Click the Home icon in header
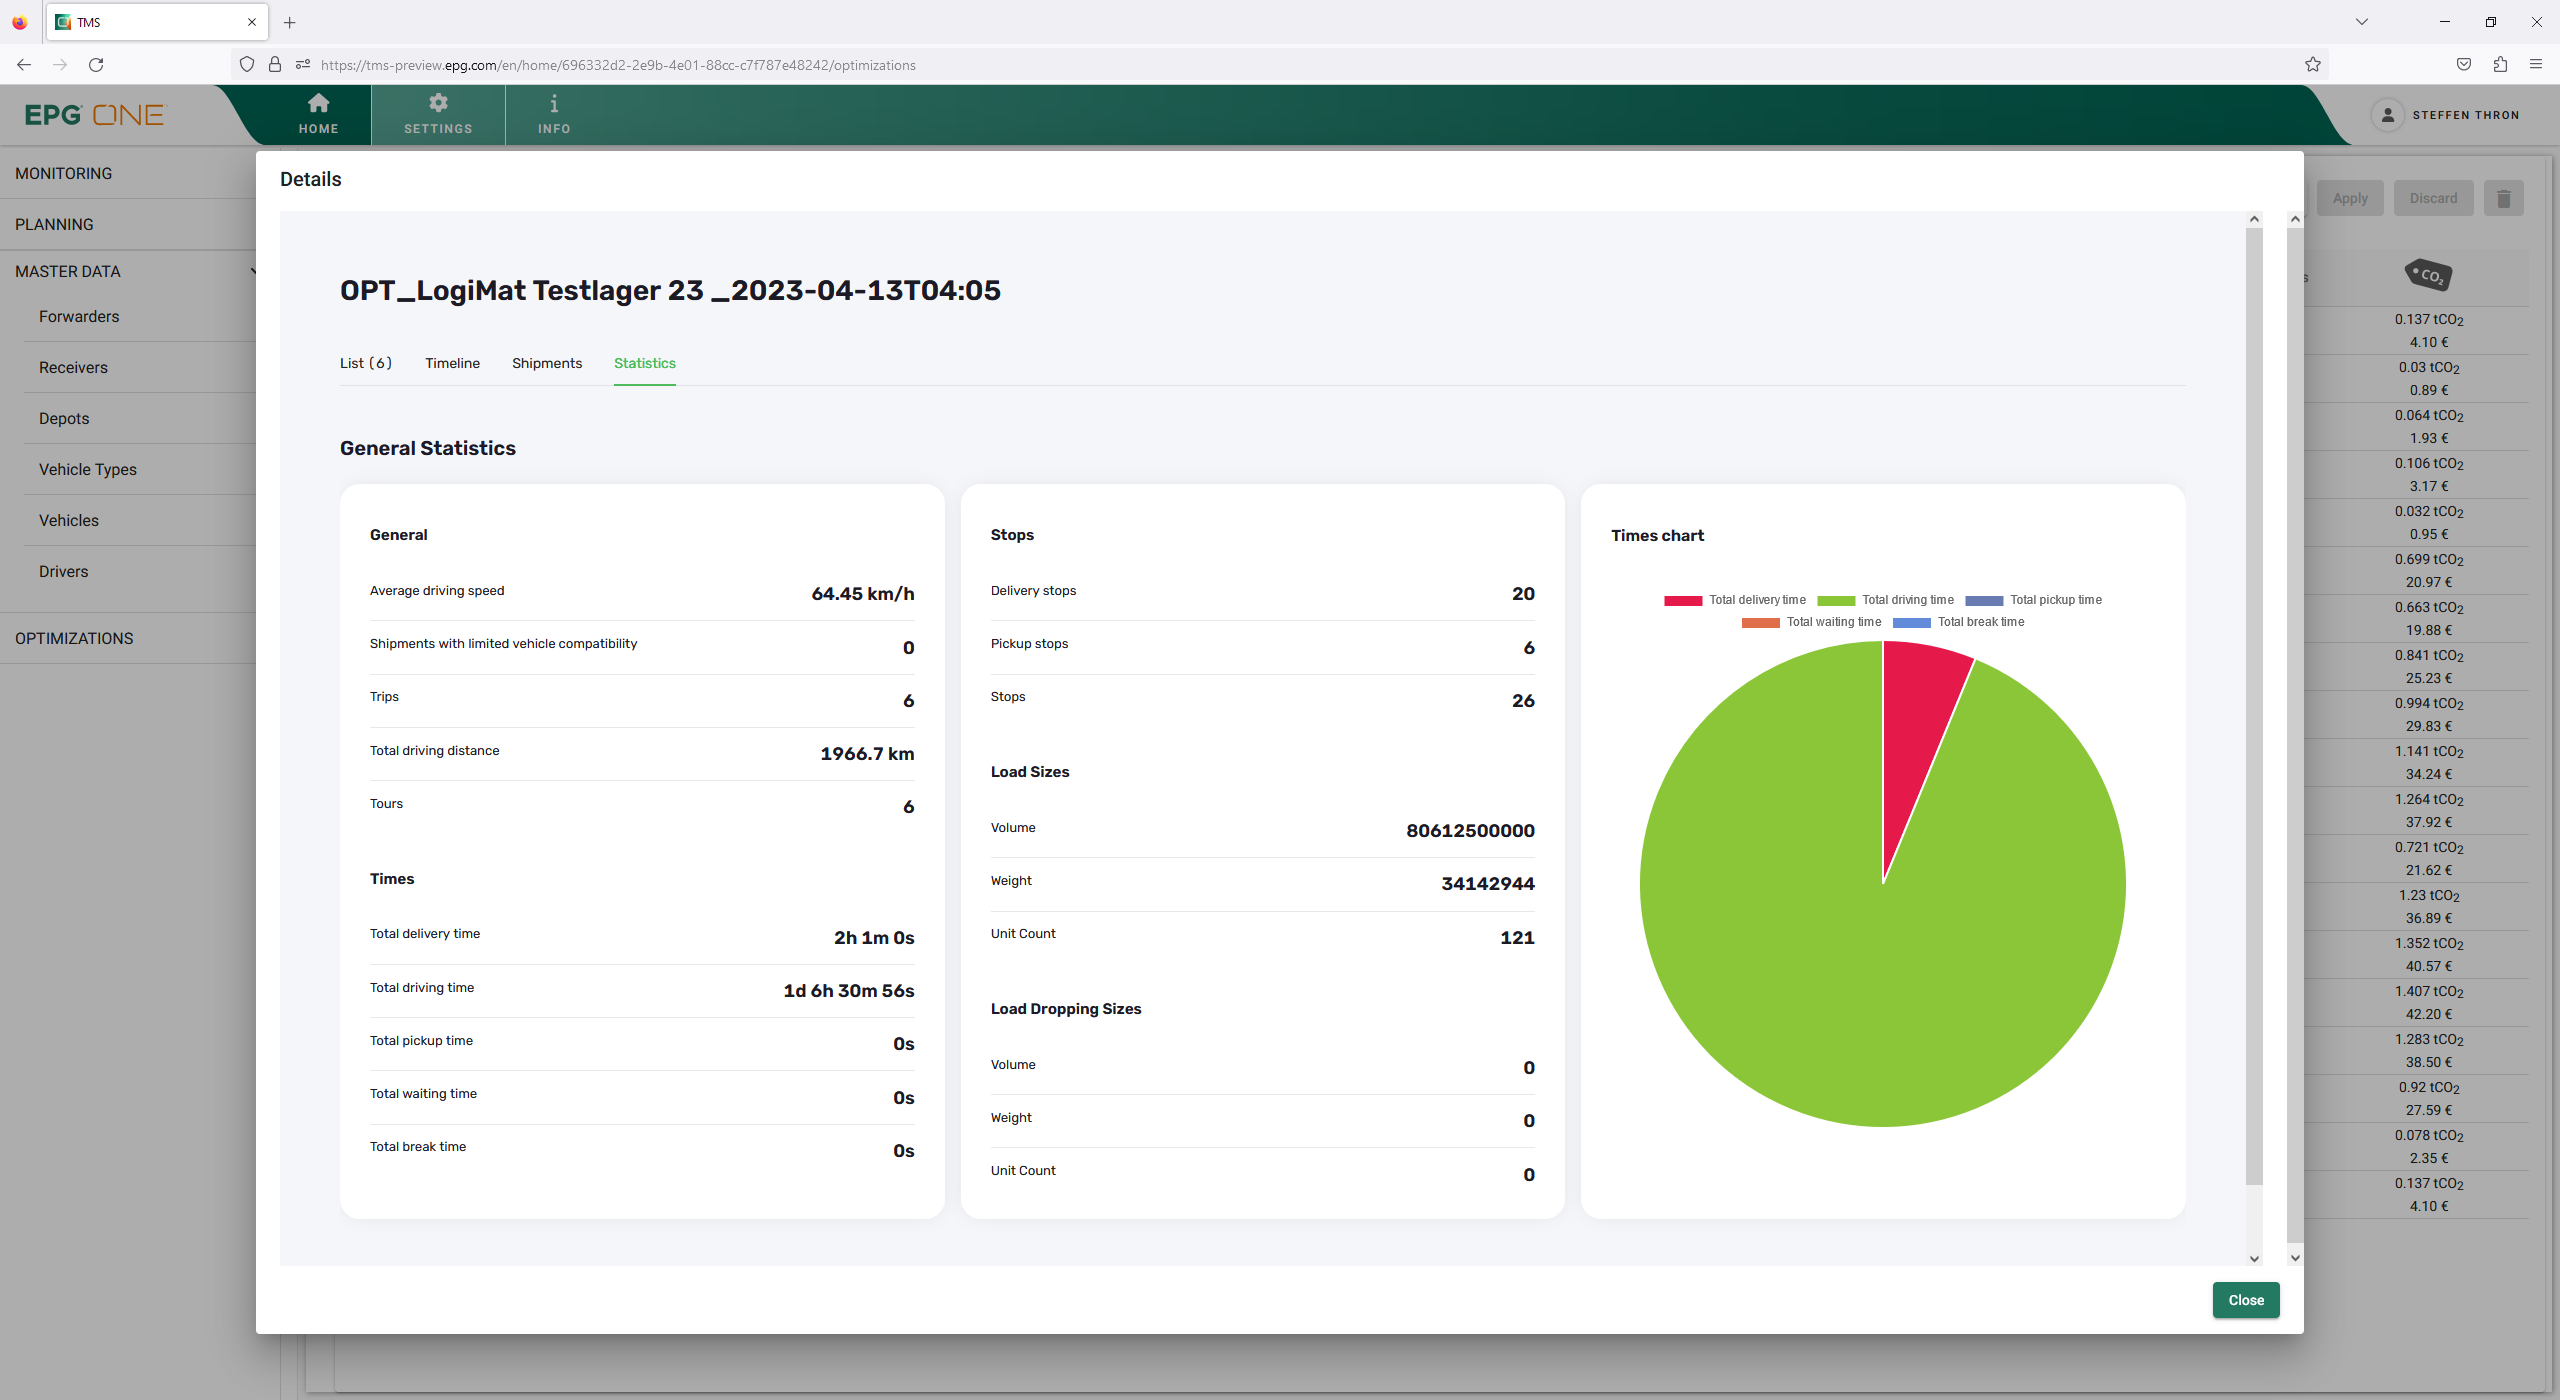Viewport: 2560px width, 1400px height. (x=318, y=104)
